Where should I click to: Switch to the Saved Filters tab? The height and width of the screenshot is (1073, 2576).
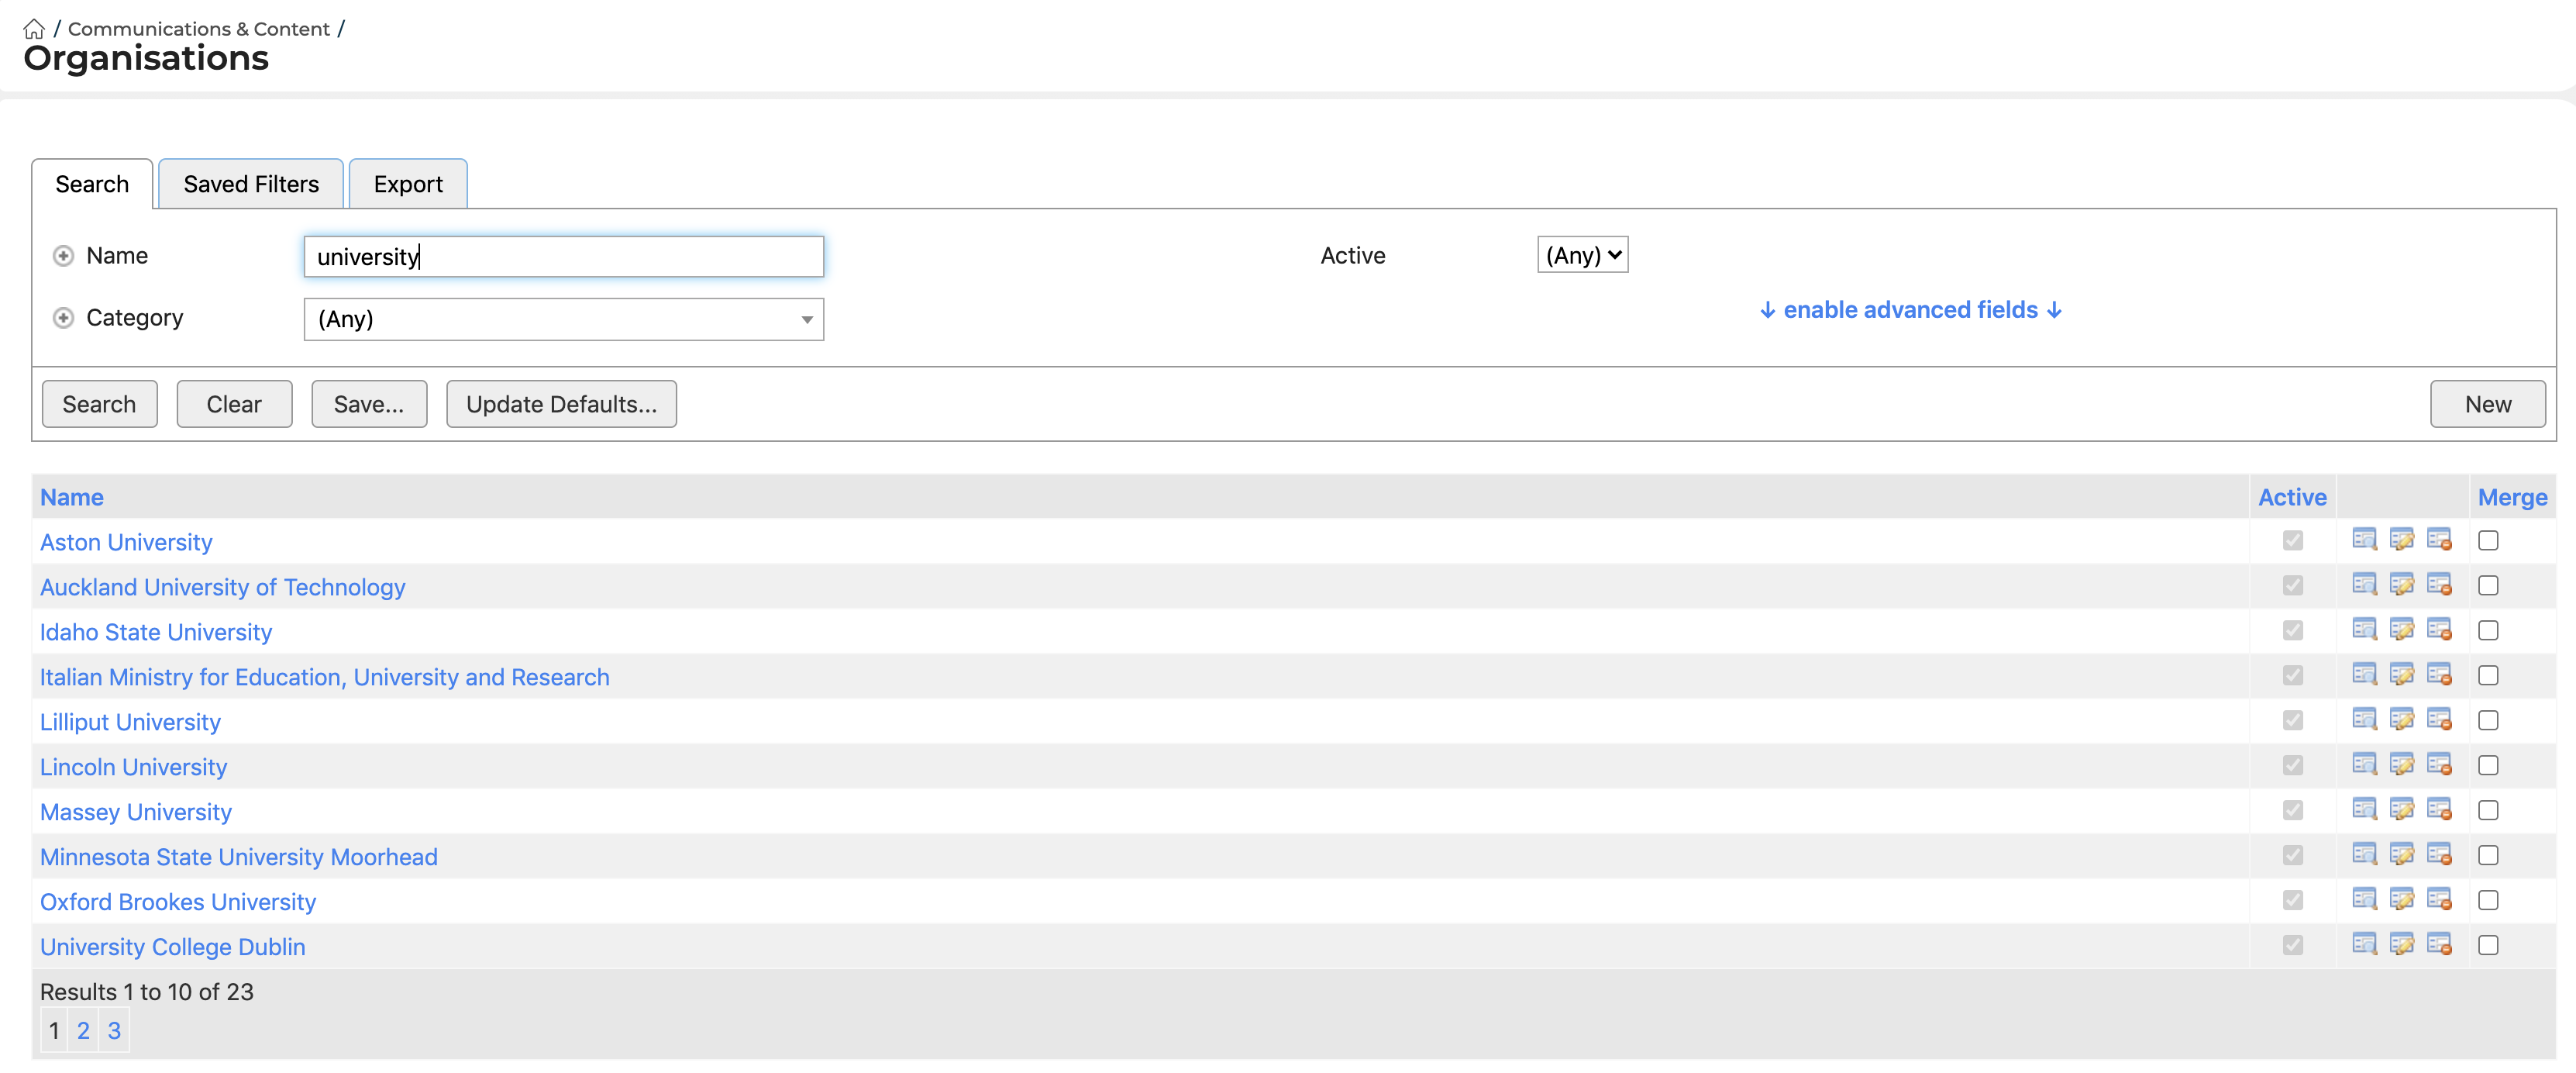[251, 184]
